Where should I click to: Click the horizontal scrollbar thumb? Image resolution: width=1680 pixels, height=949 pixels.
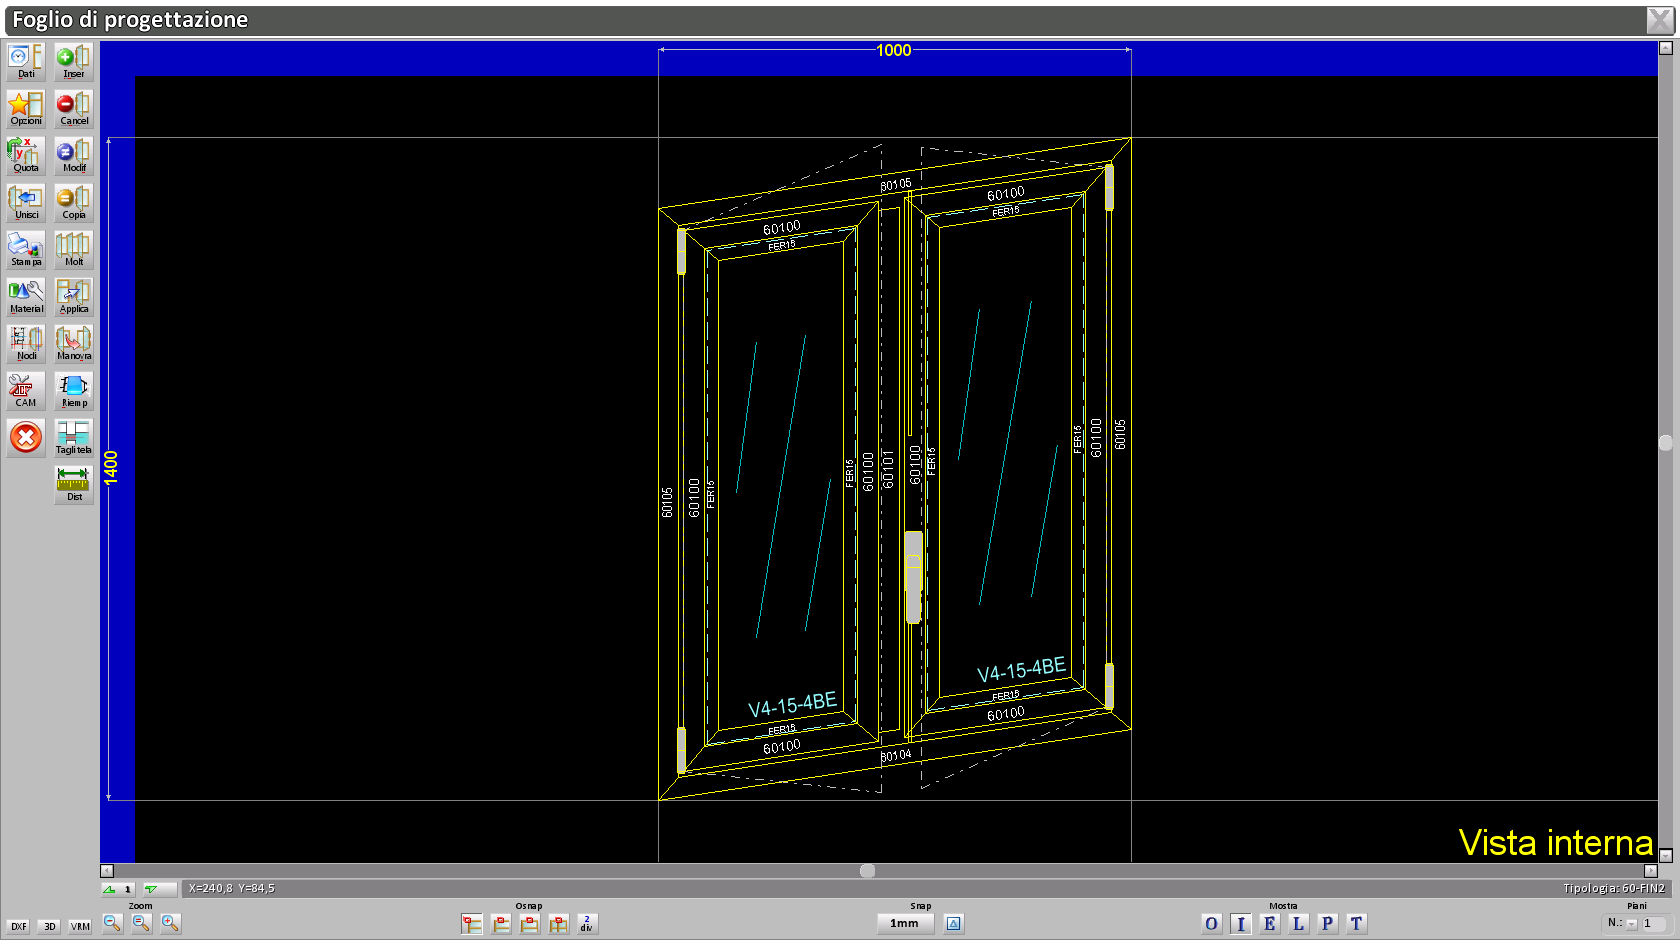point(868,871)
